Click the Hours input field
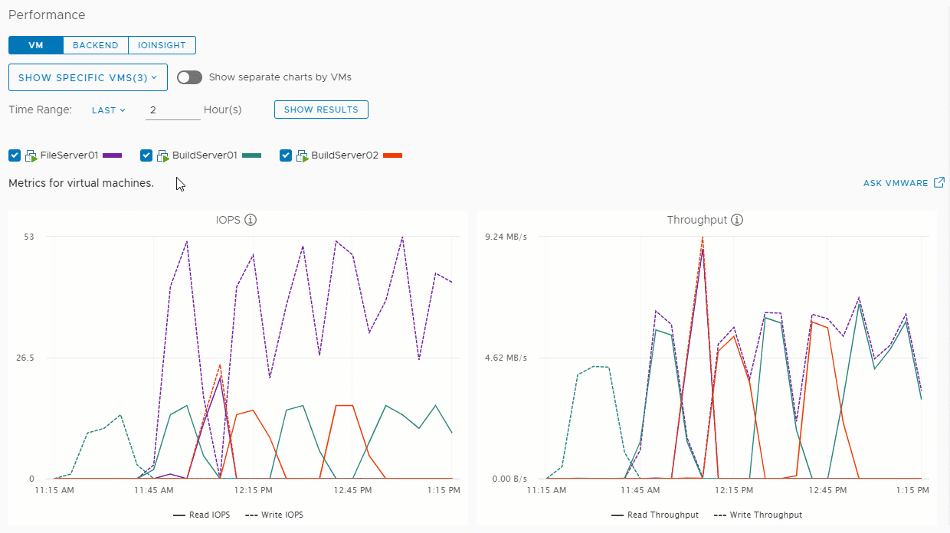The image size is (950, 533). coord(172,110)
